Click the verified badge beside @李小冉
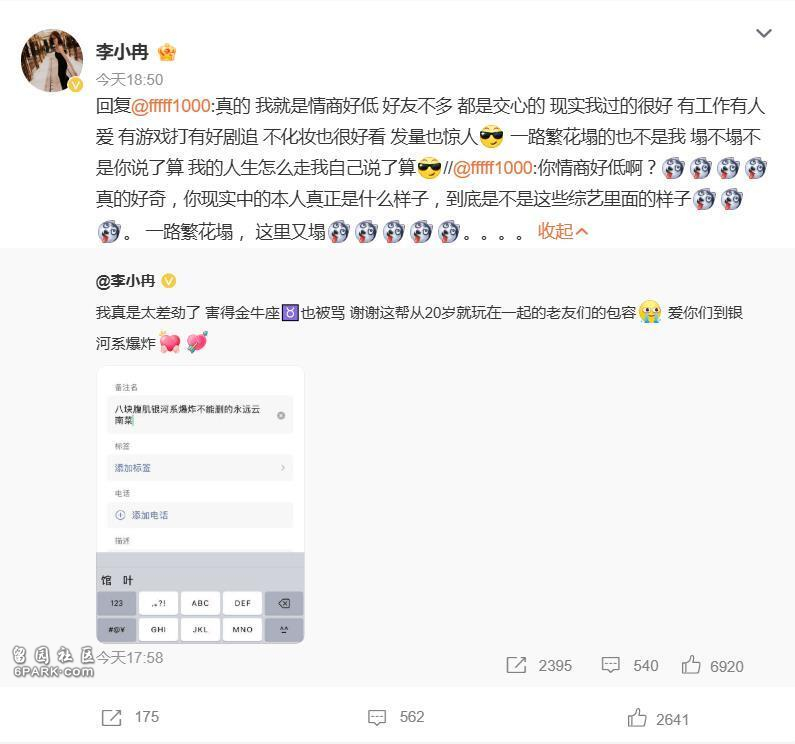This screenshot has height=744, width=795. point(169,281)
